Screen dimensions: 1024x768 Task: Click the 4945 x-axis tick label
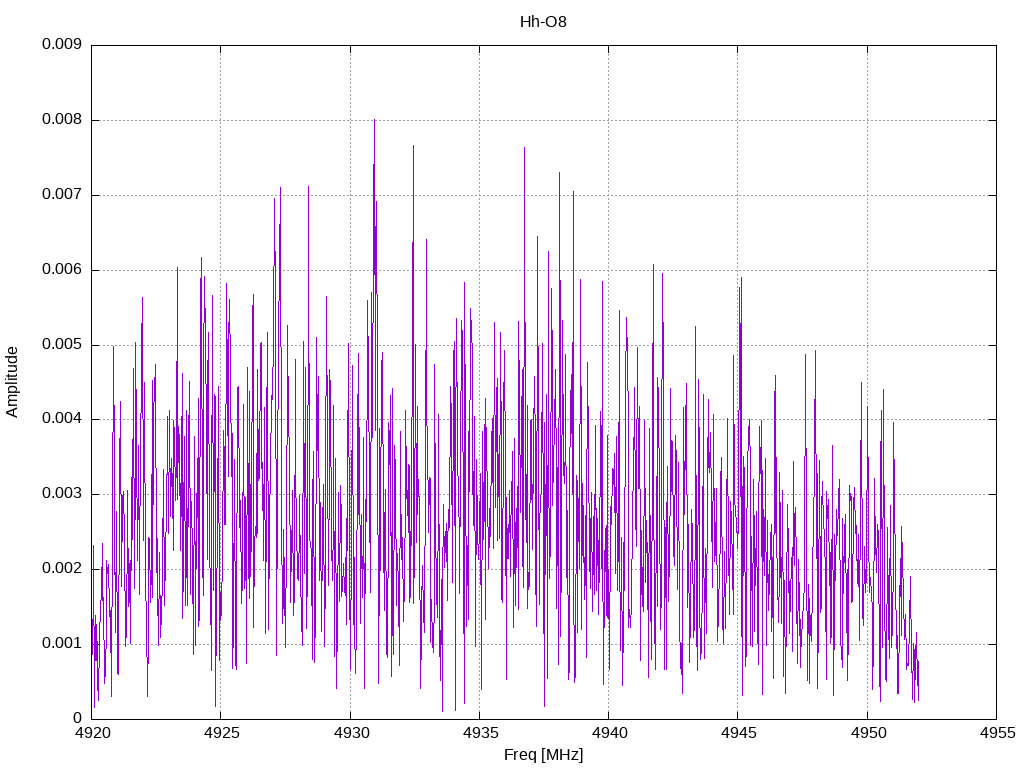(x=739, y=733)
